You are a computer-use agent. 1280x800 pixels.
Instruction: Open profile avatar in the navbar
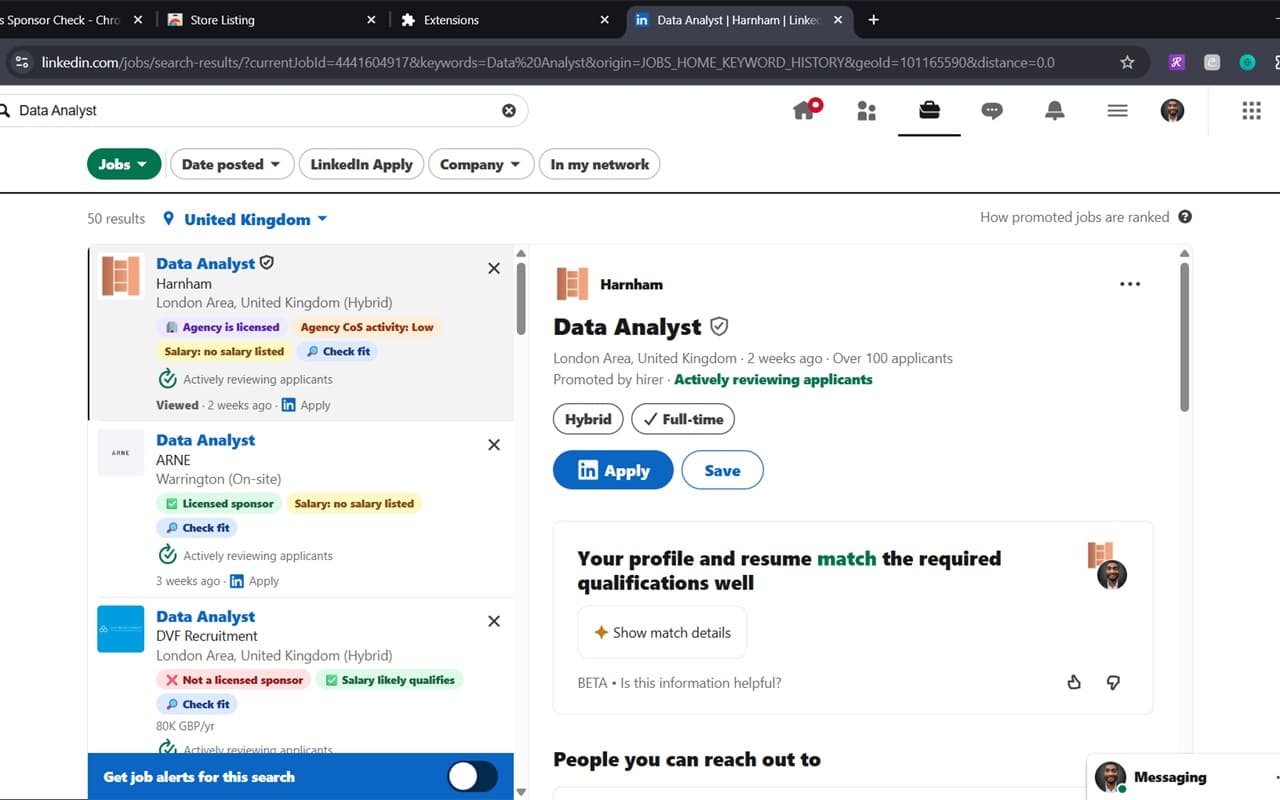[1172, 110]
